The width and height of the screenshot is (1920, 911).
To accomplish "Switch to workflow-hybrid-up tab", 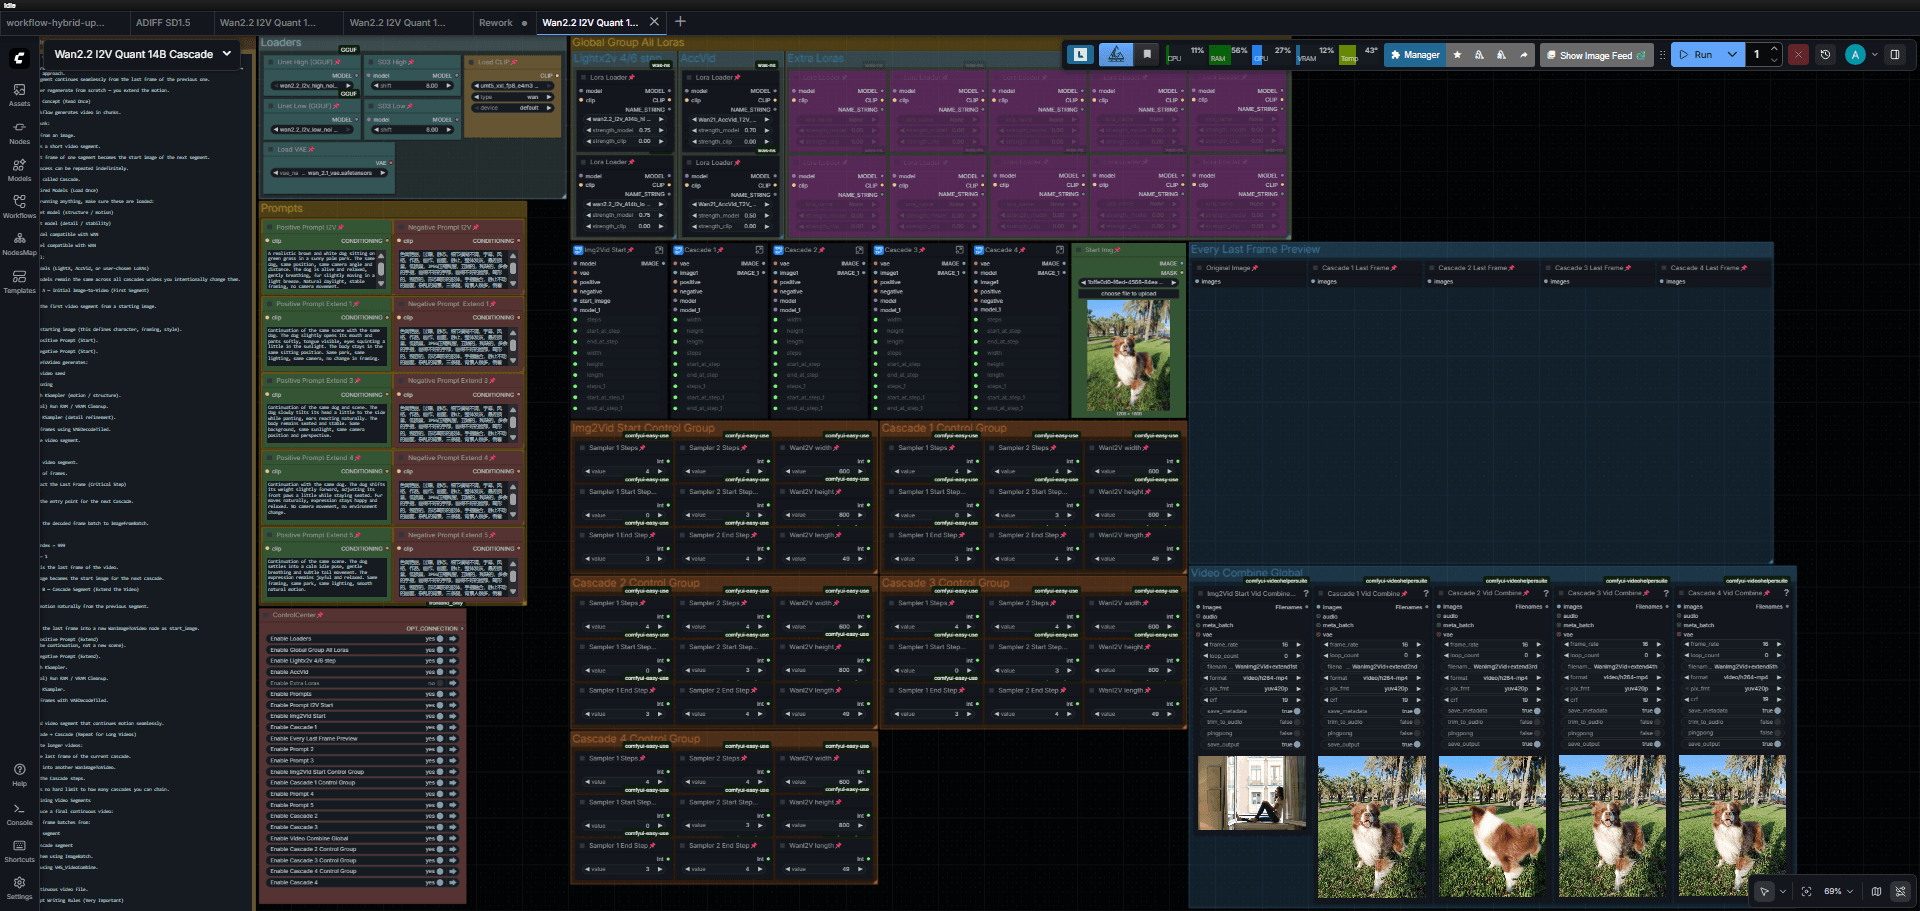I will tap(55, 22).
